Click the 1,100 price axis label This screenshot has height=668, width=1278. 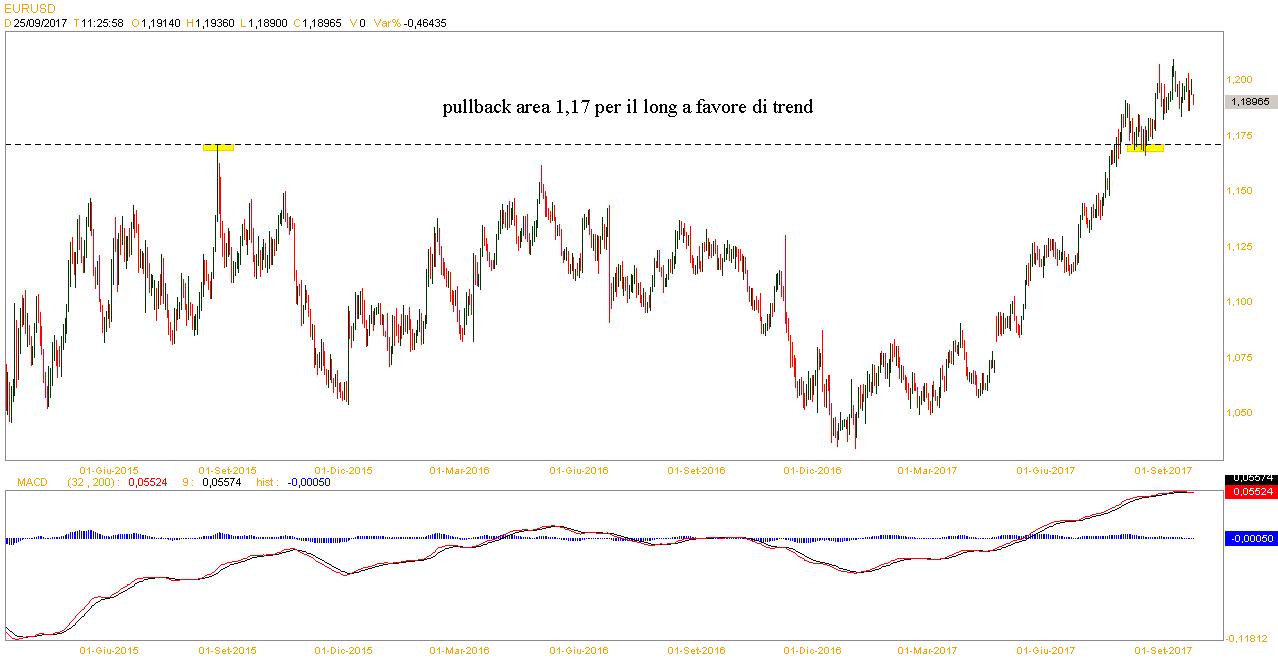1240,301
